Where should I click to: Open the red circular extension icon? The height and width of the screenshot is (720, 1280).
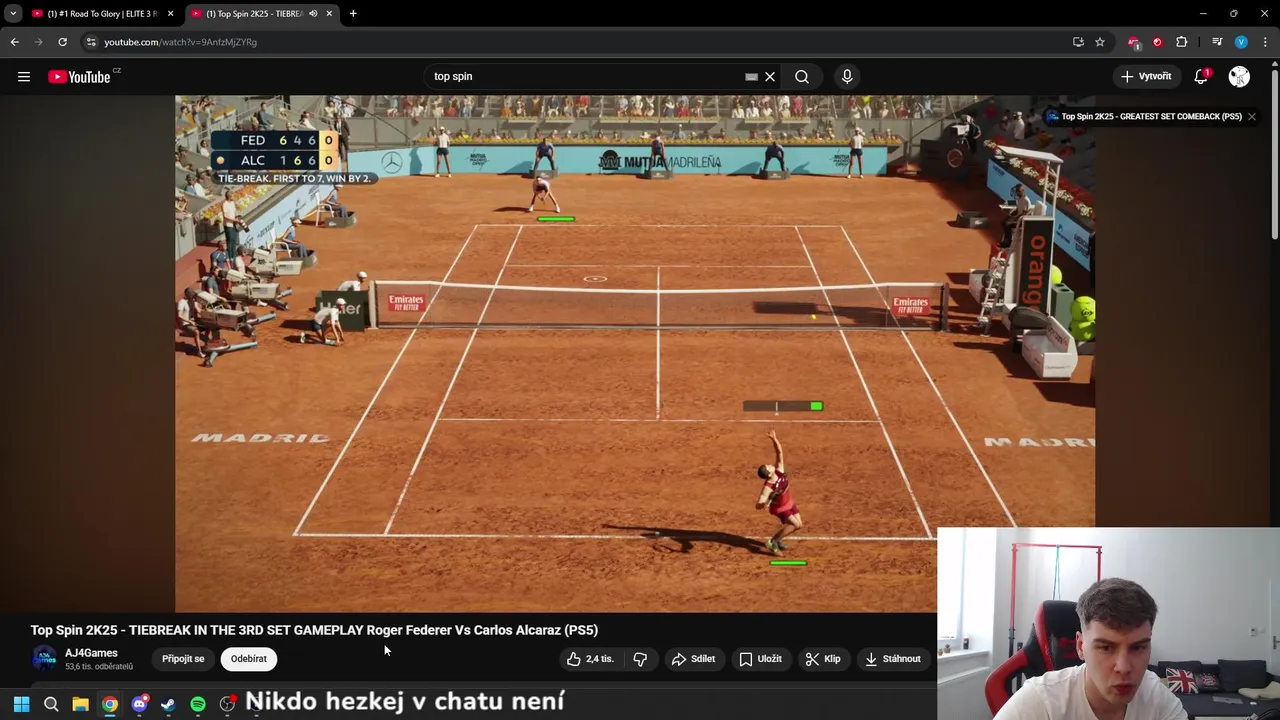1157,42
